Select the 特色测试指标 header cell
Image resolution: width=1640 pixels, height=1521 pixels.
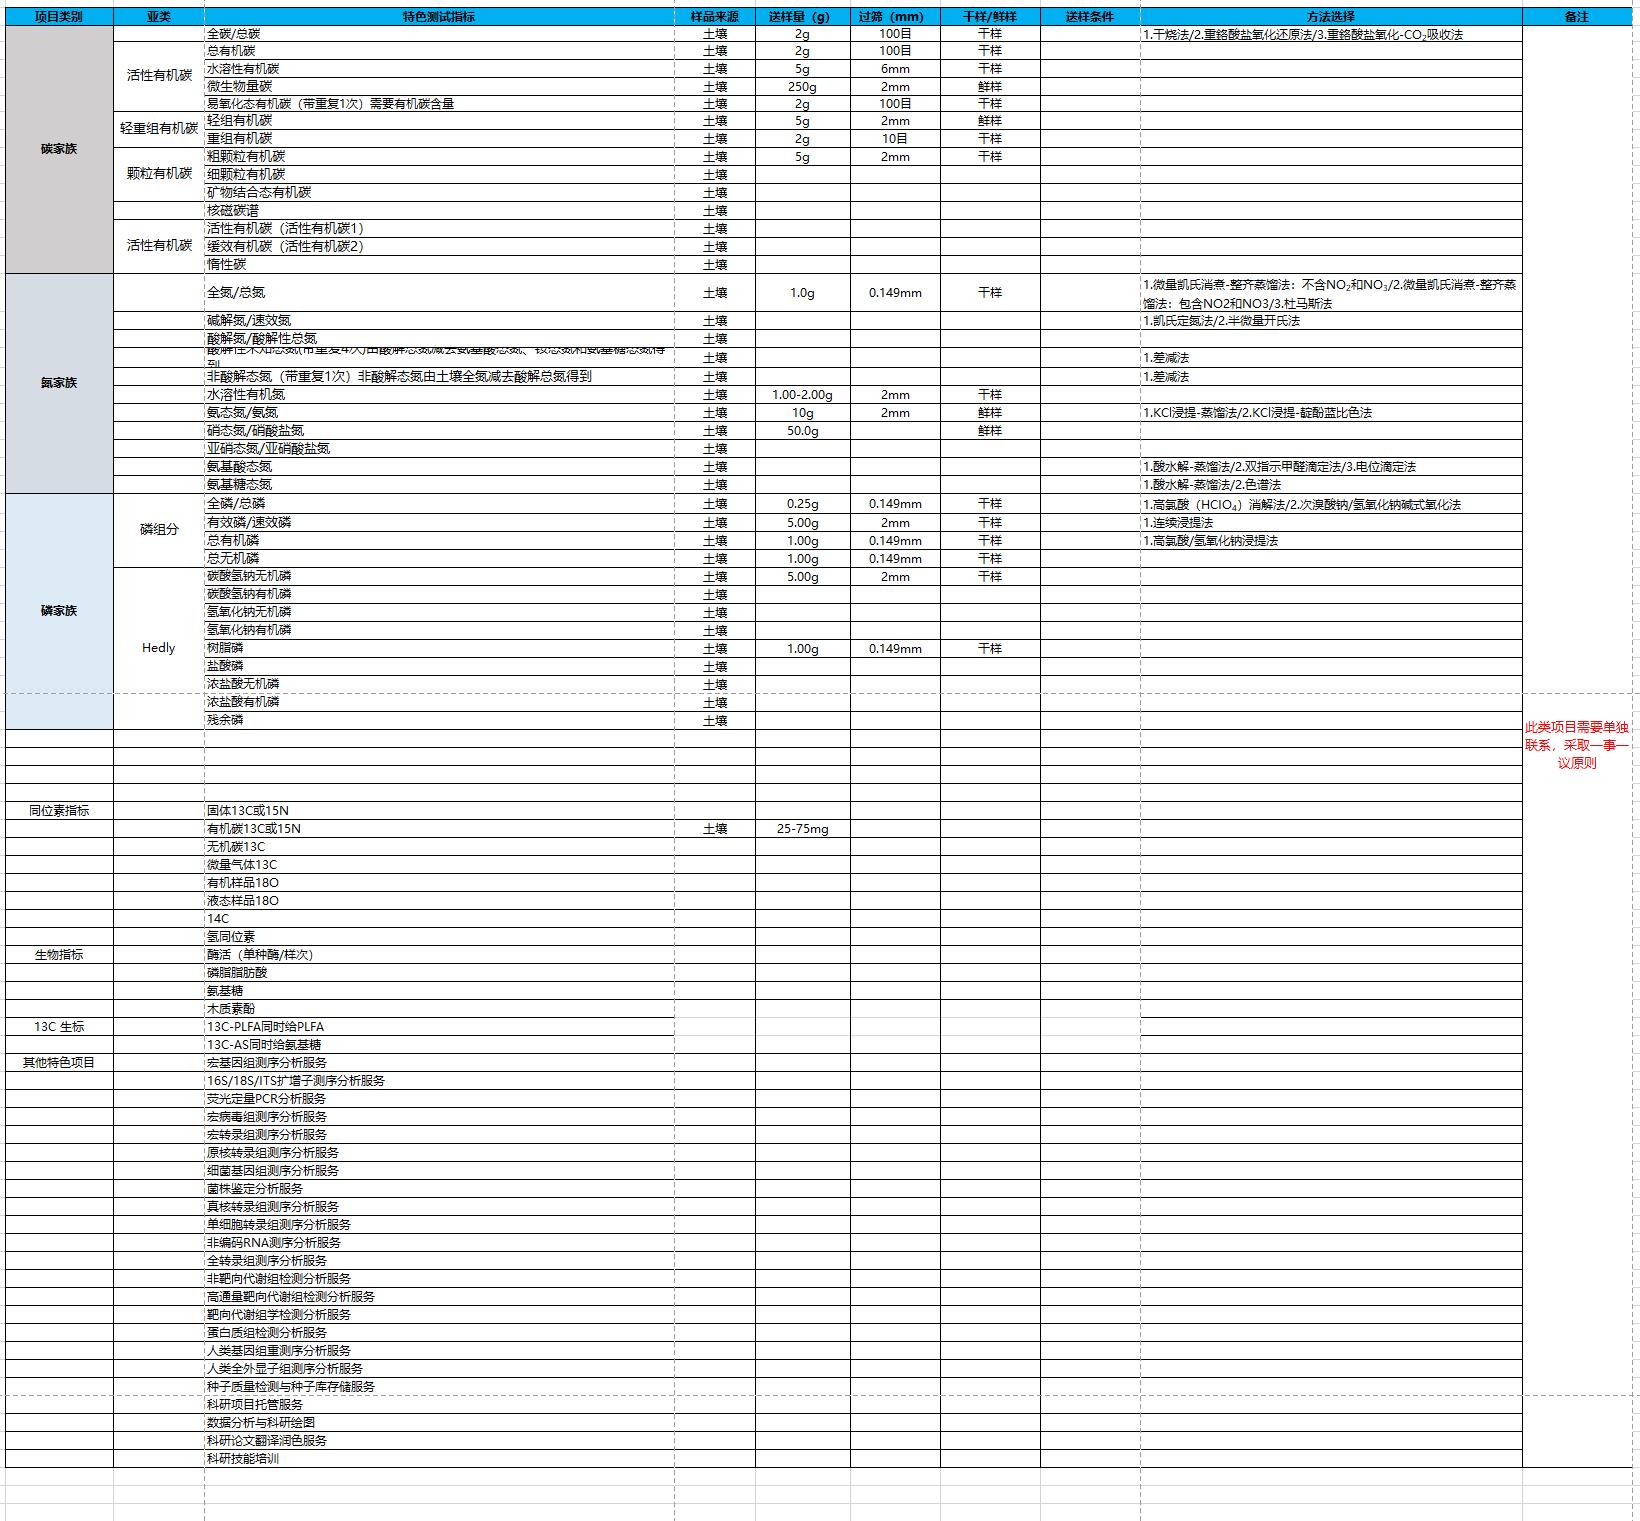439,17
